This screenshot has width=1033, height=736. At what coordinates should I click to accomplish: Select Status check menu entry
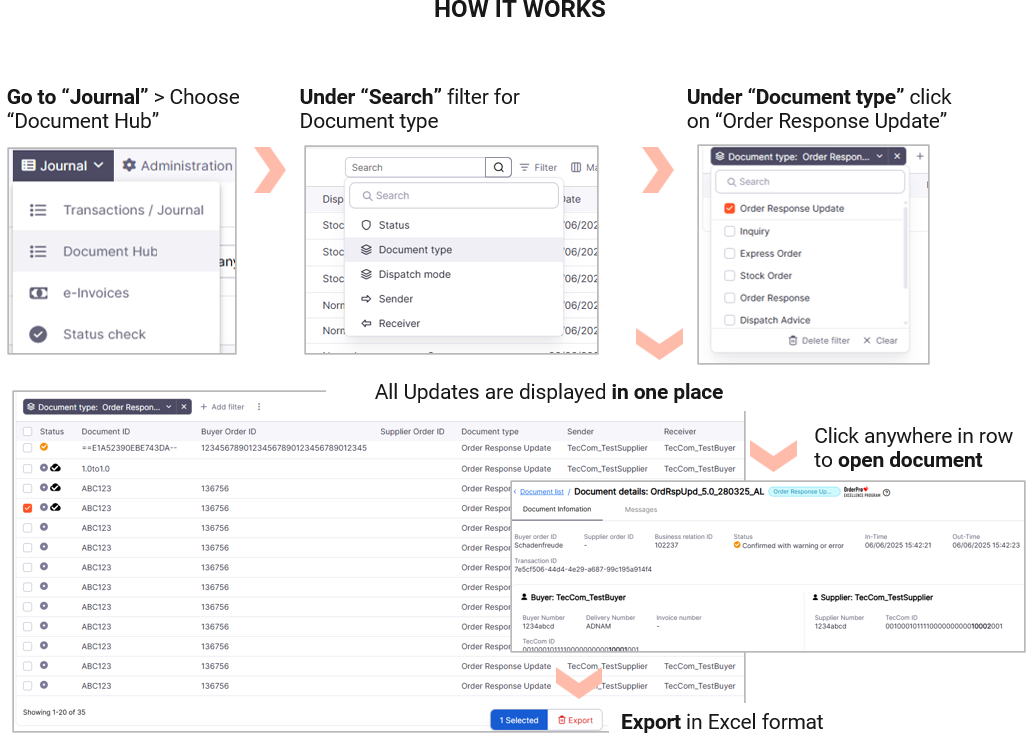(116, 334)
